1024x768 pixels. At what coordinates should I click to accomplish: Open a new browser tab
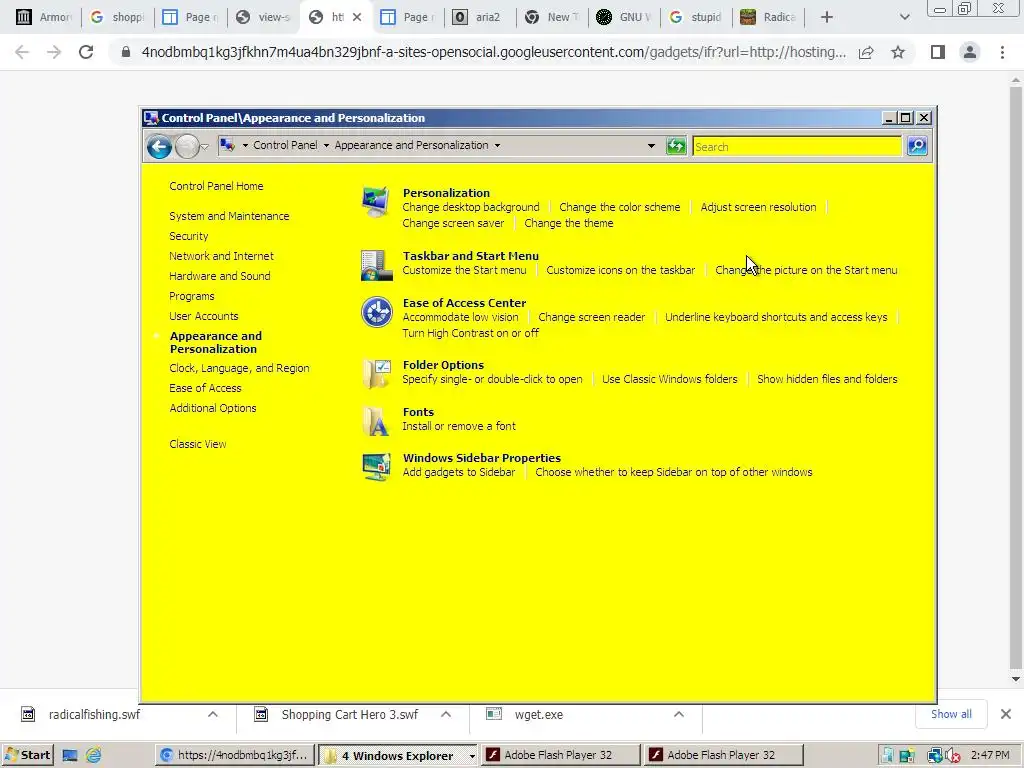(x=827, y=17)
